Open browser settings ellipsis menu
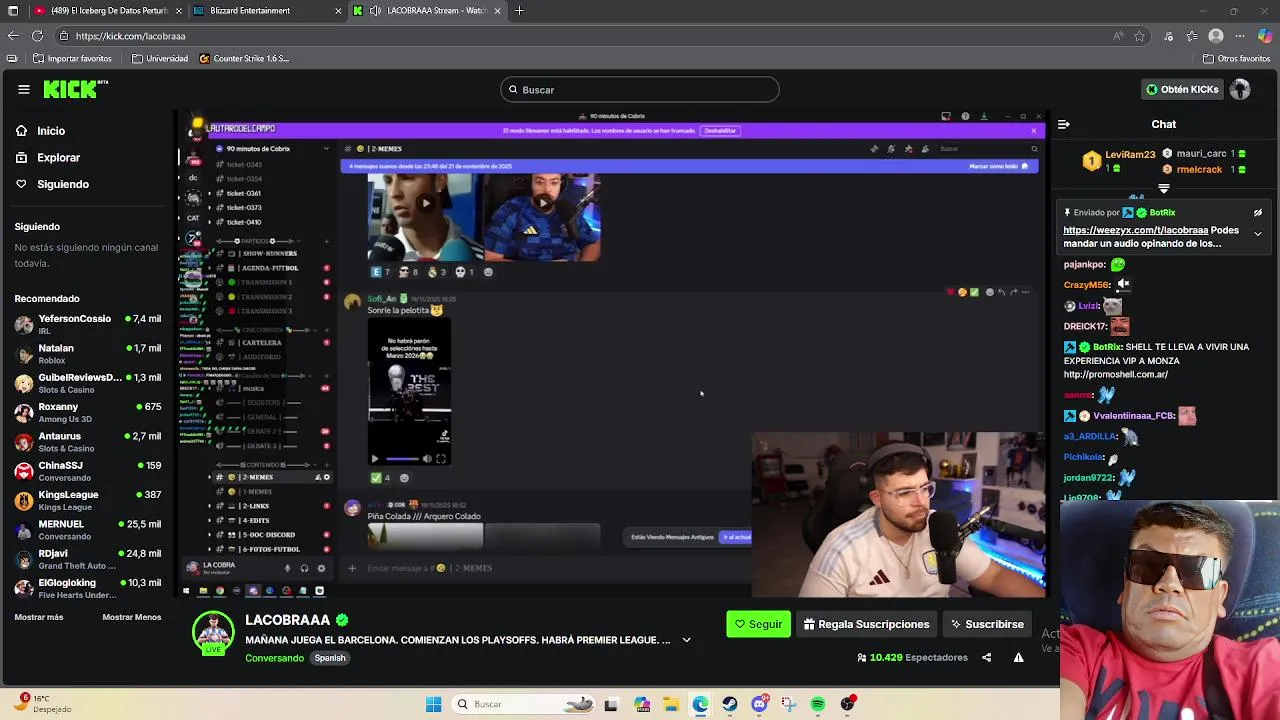The width and height of the screenshot is (1280, 720). [x=1240, y=36]
